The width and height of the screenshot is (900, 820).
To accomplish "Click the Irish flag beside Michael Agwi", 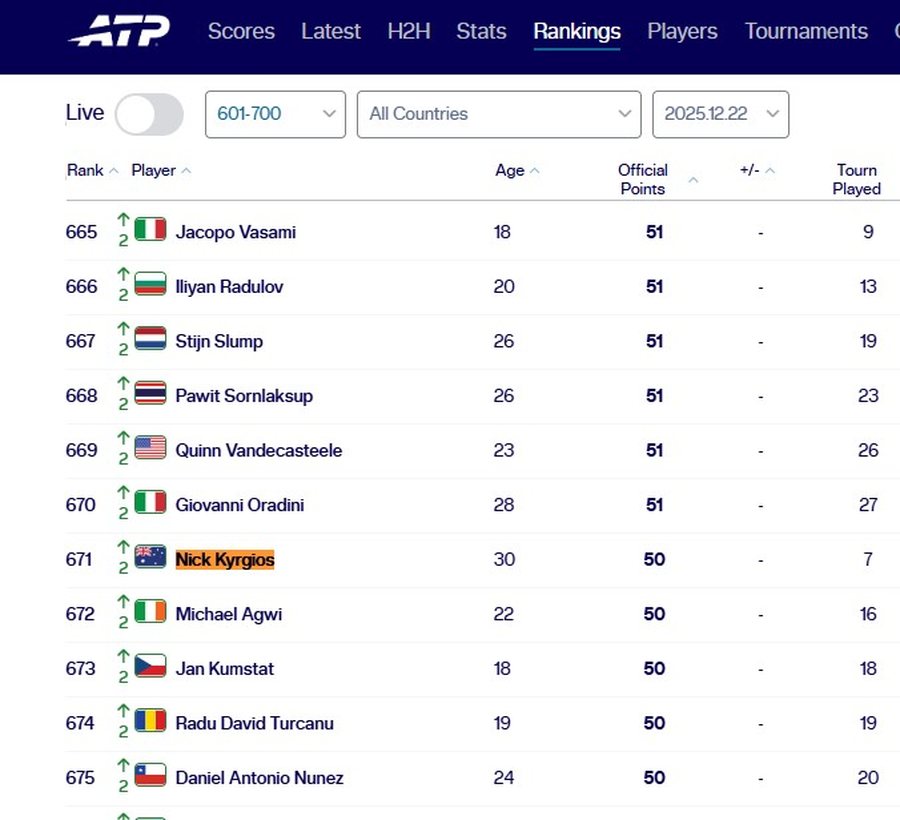I will click(150, 612).
